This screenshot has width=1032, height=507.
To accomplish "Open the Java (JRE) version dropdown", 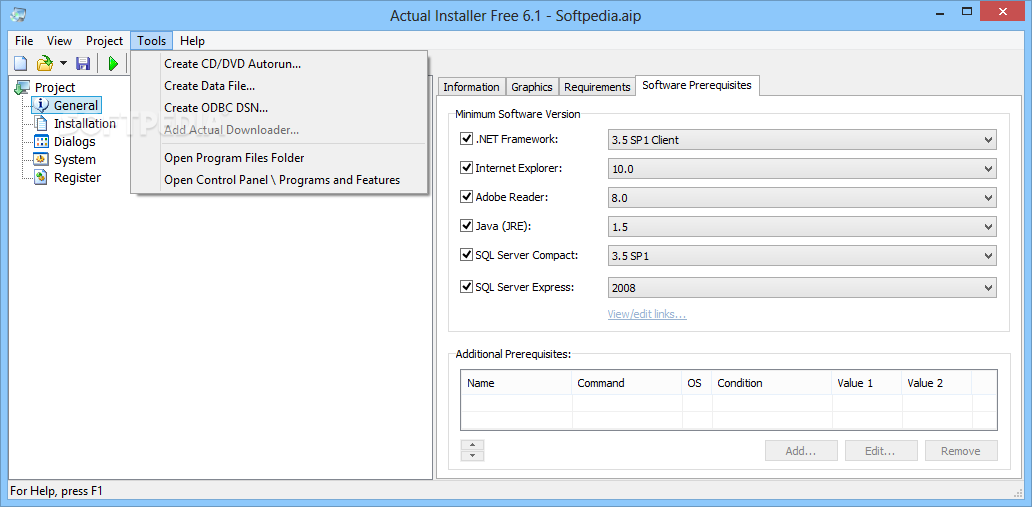I will [802, 227].
